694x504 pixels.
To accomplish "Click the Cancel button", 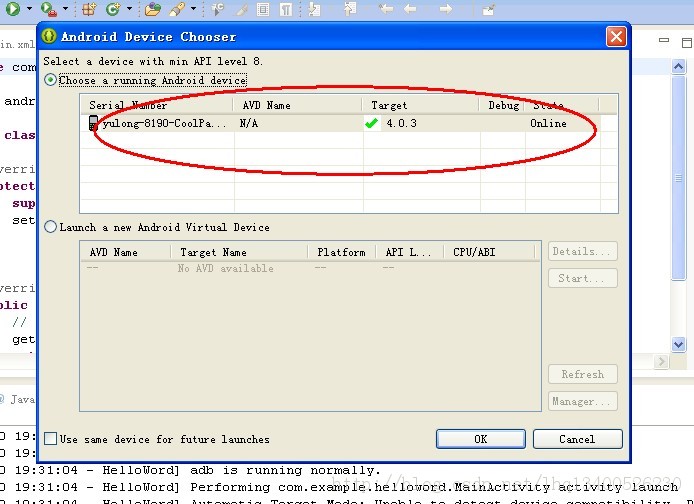I will tap(577, 439).
